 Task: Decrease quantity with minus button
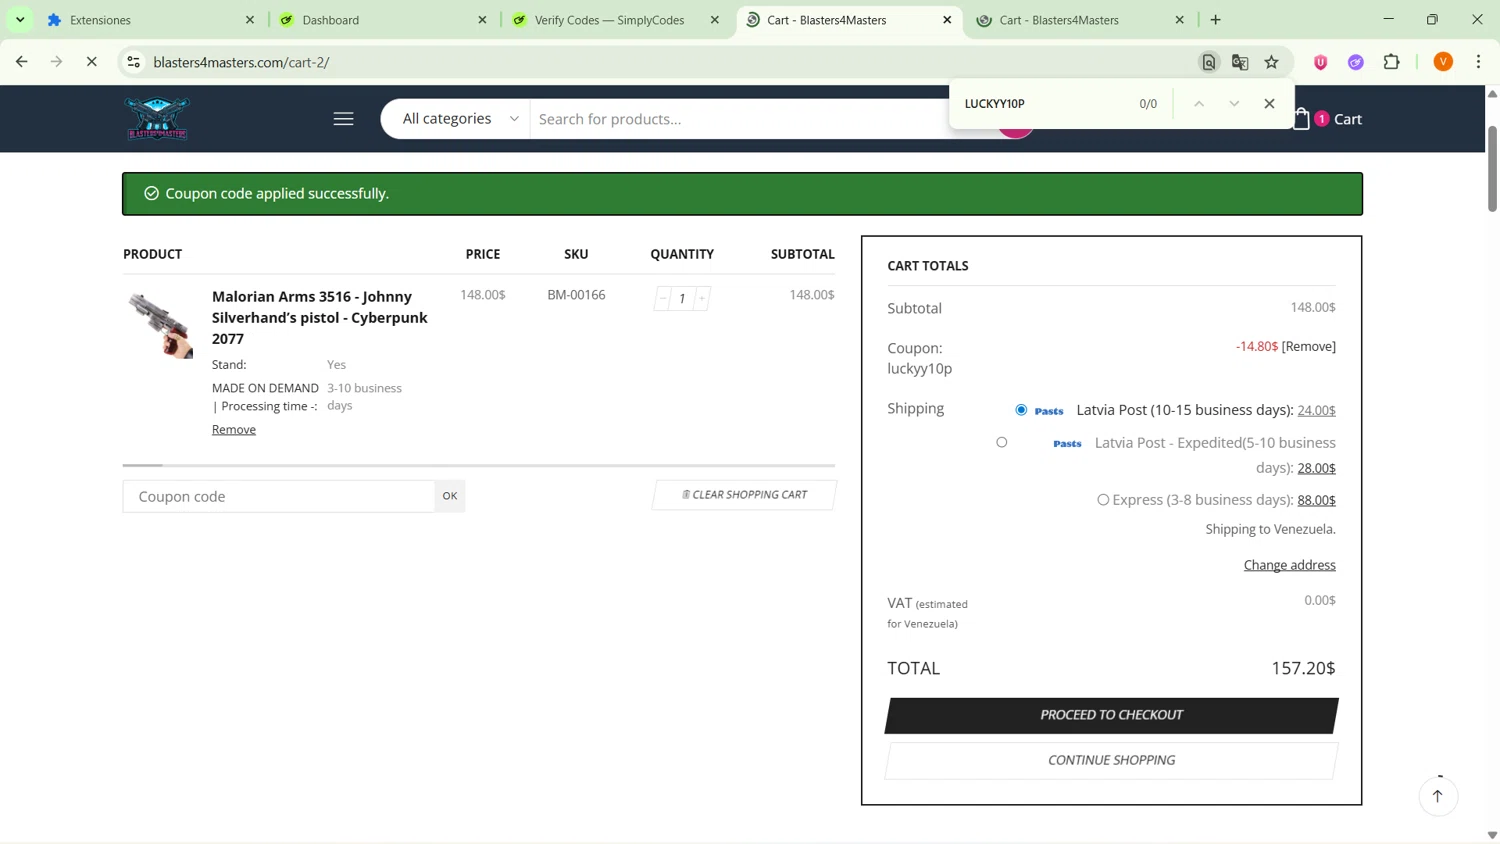pyautogui.click(x=663, y=298)
